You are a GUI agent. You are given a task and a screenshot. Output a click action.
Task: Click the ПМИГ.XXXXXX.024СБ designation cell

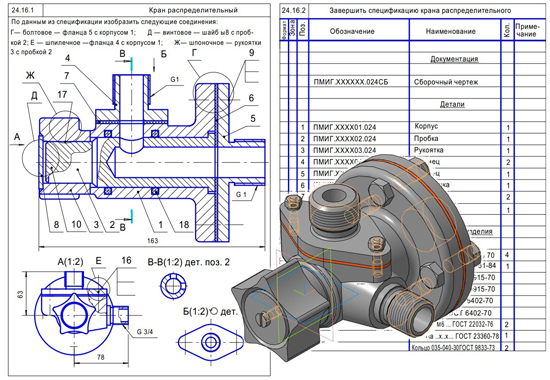(x=358, y=82)
